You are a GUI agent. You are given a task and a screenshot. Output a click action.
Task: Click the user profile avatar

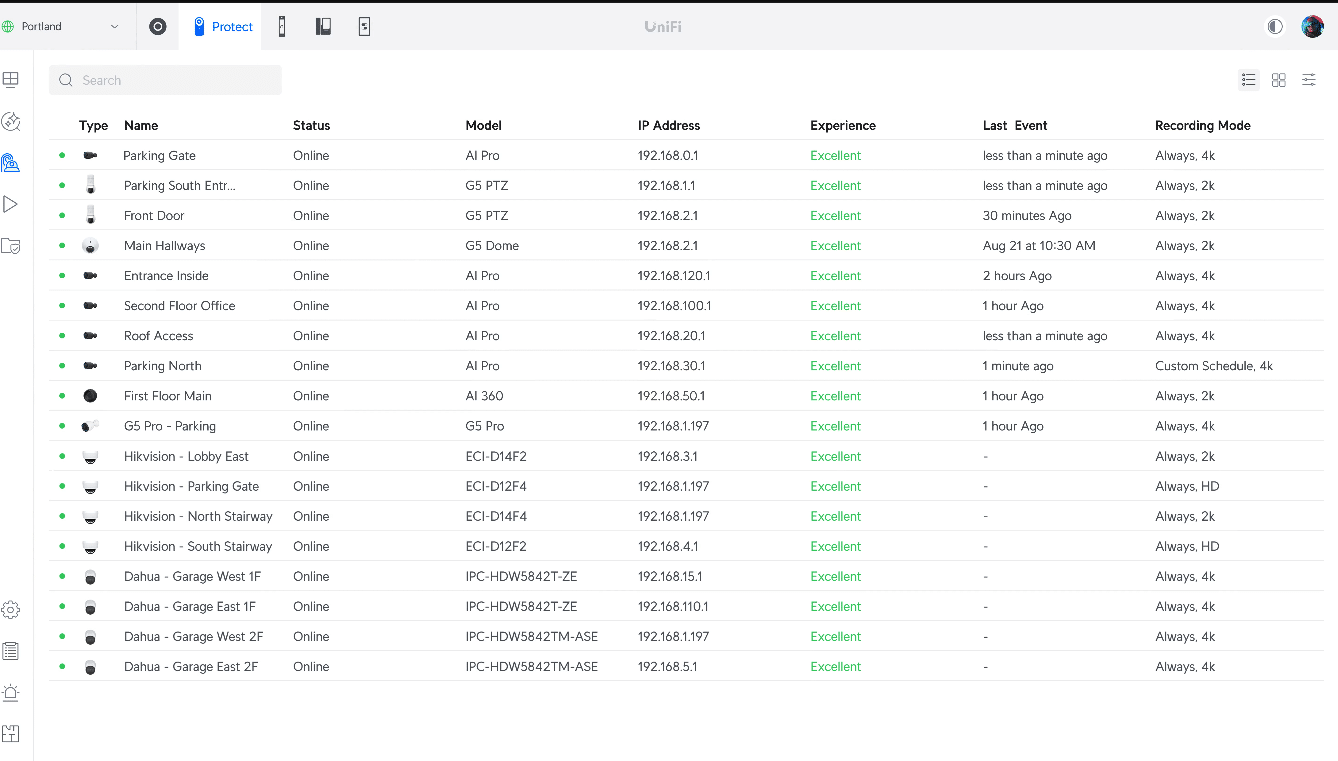[1312, 27]
